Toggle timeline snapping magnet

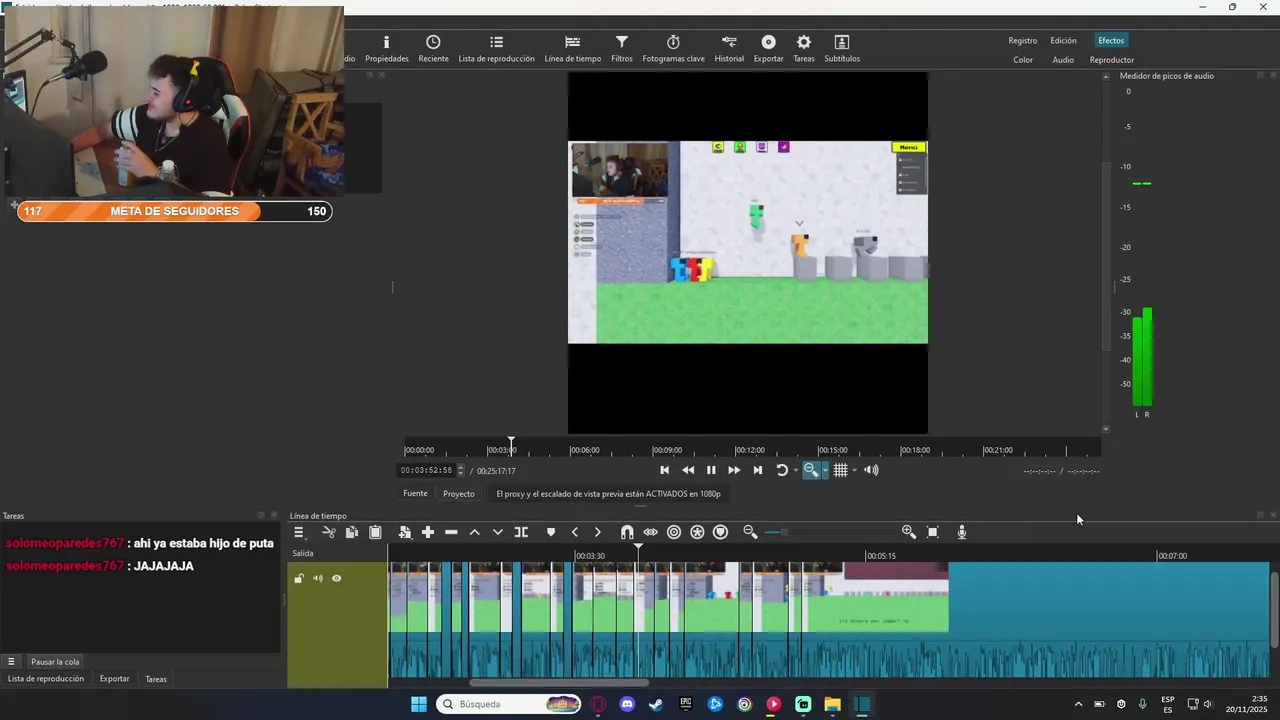pos(627,532)
